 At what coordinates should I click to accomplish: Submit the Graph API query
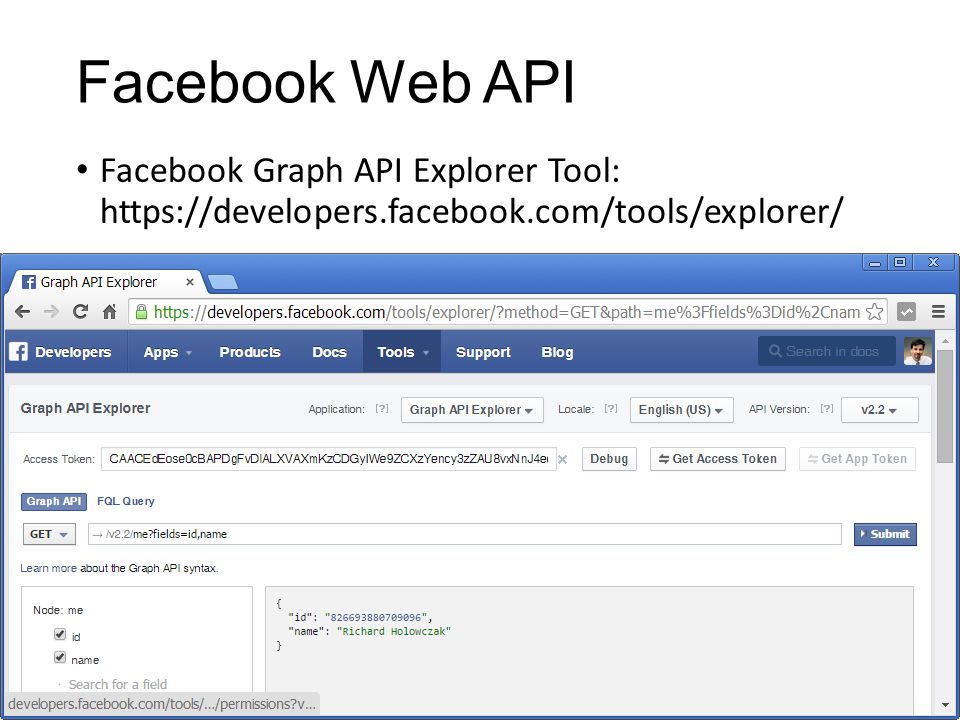[885, 534]
